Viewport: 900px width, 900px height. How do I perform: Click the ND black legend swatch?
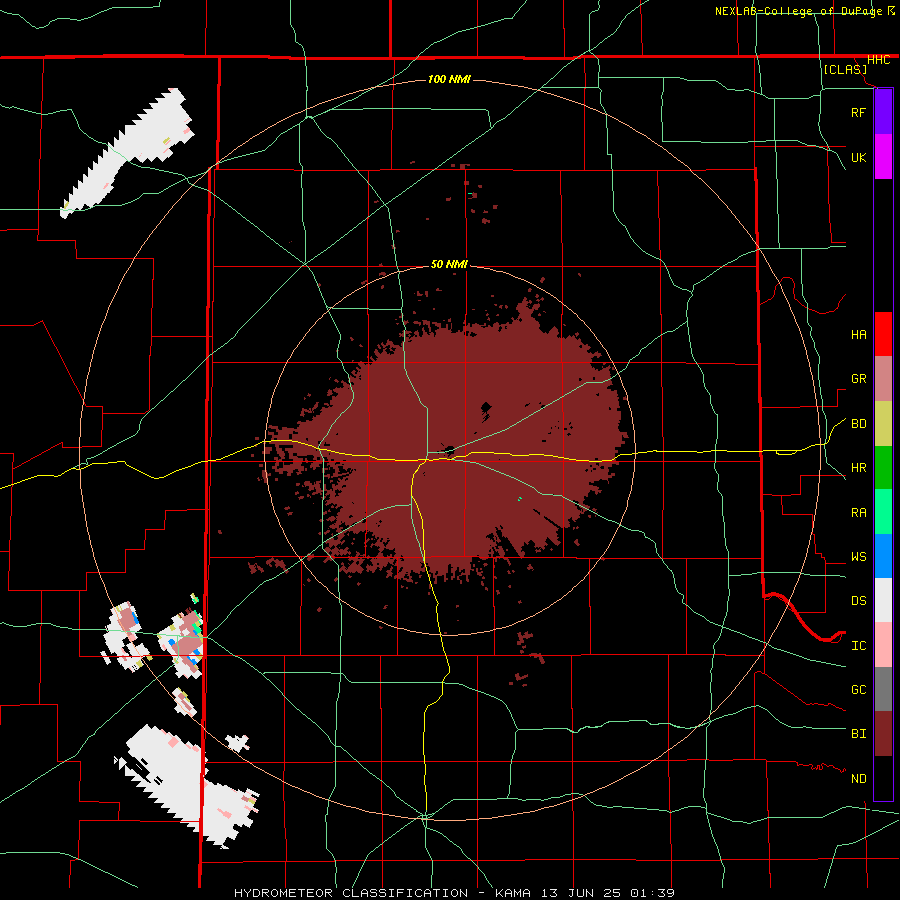click(883, 778)
